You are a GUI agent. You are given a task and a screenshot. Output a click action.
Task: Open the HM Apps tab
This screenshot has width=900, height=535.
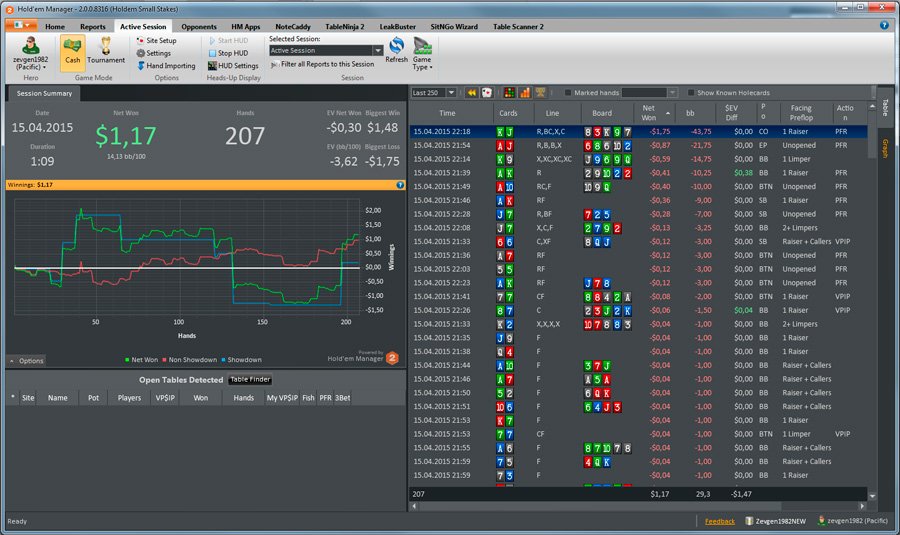246,26
